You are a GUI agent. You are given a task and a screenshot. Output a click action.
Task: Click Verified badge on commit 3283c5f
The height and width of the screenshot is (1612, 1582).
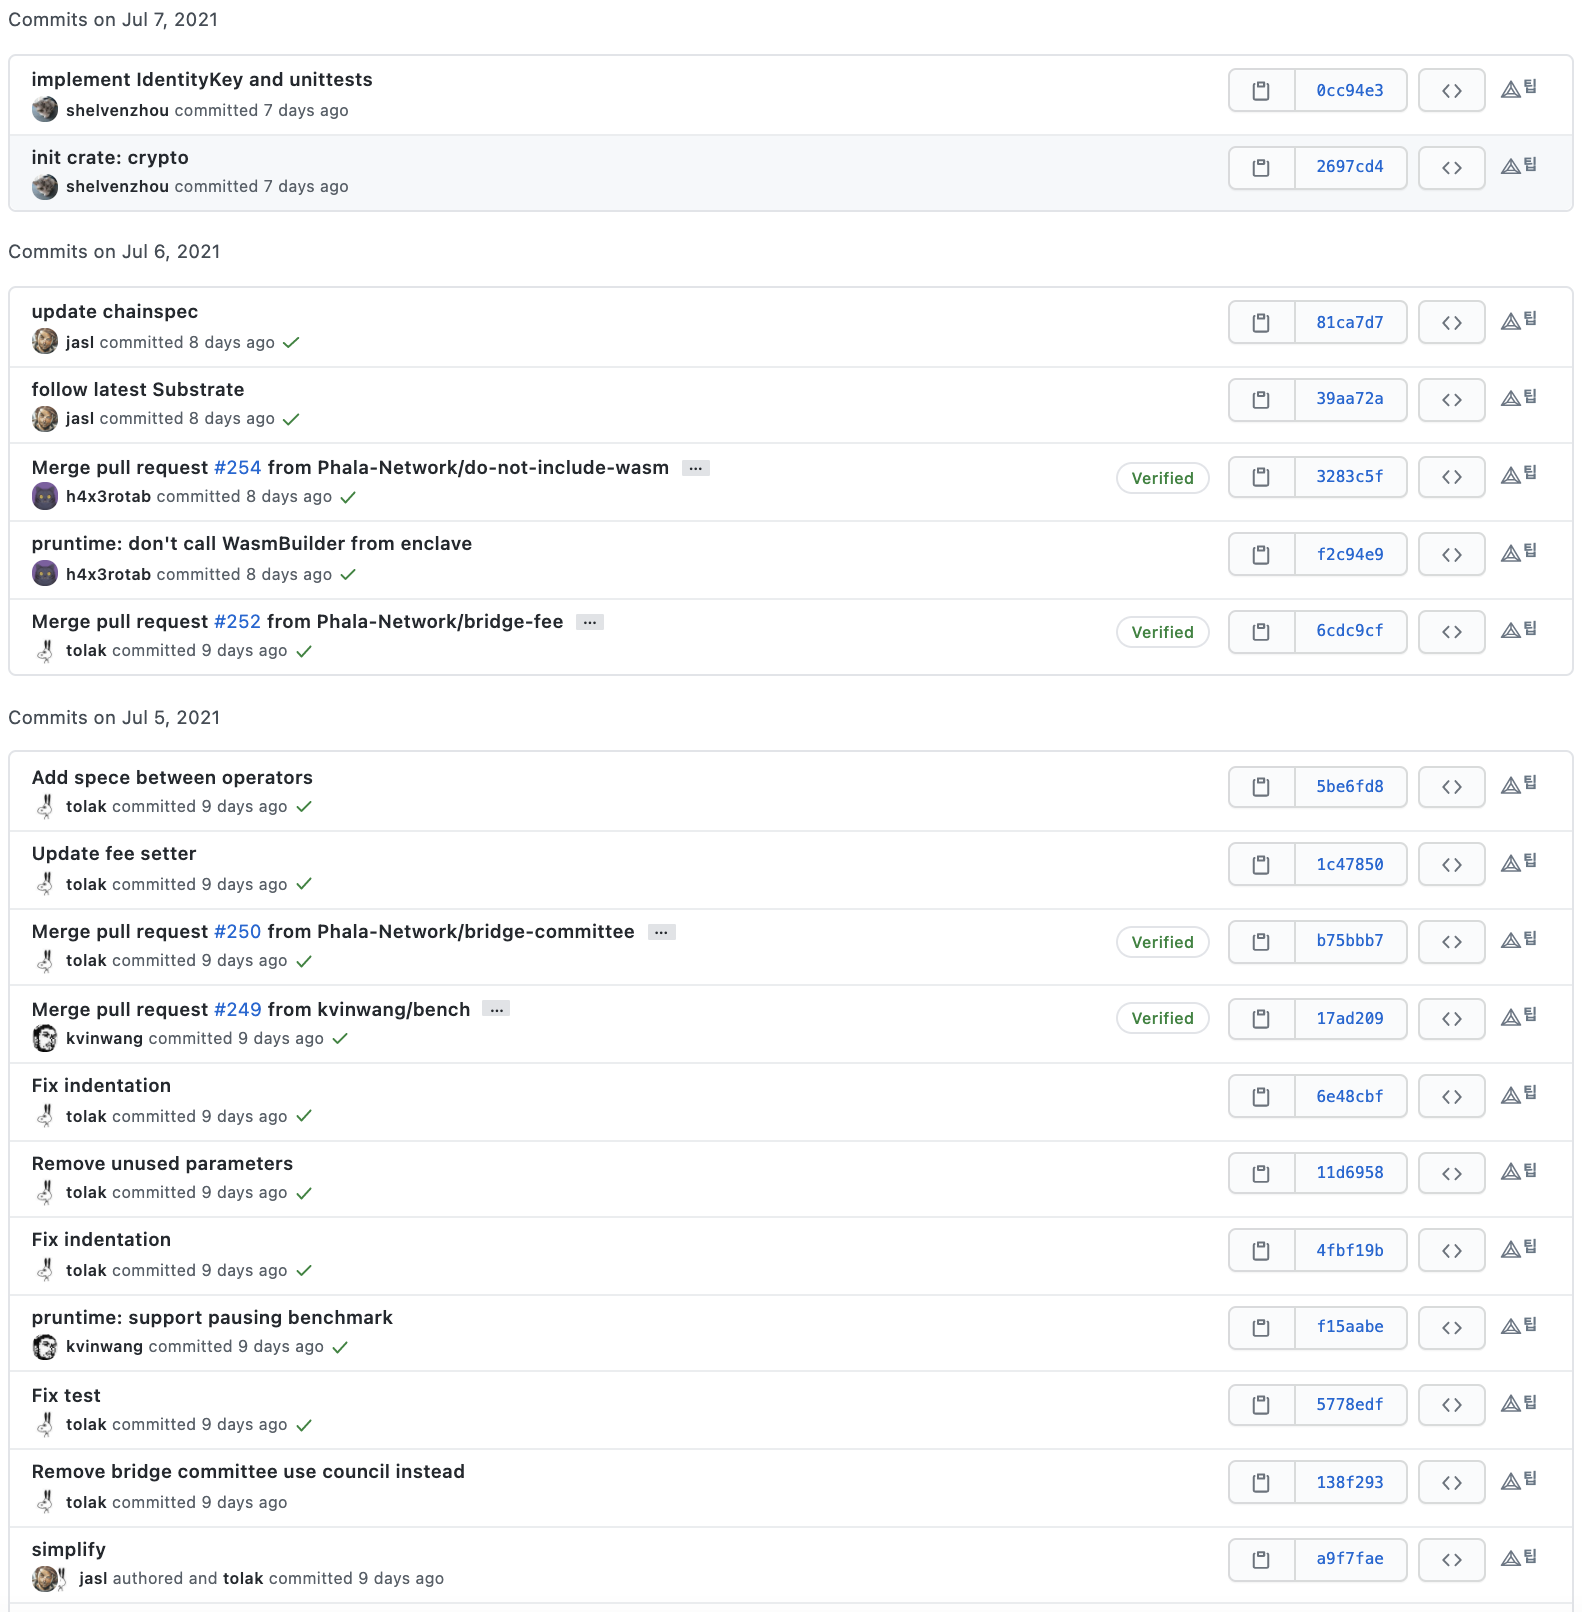click(1162, 478)
